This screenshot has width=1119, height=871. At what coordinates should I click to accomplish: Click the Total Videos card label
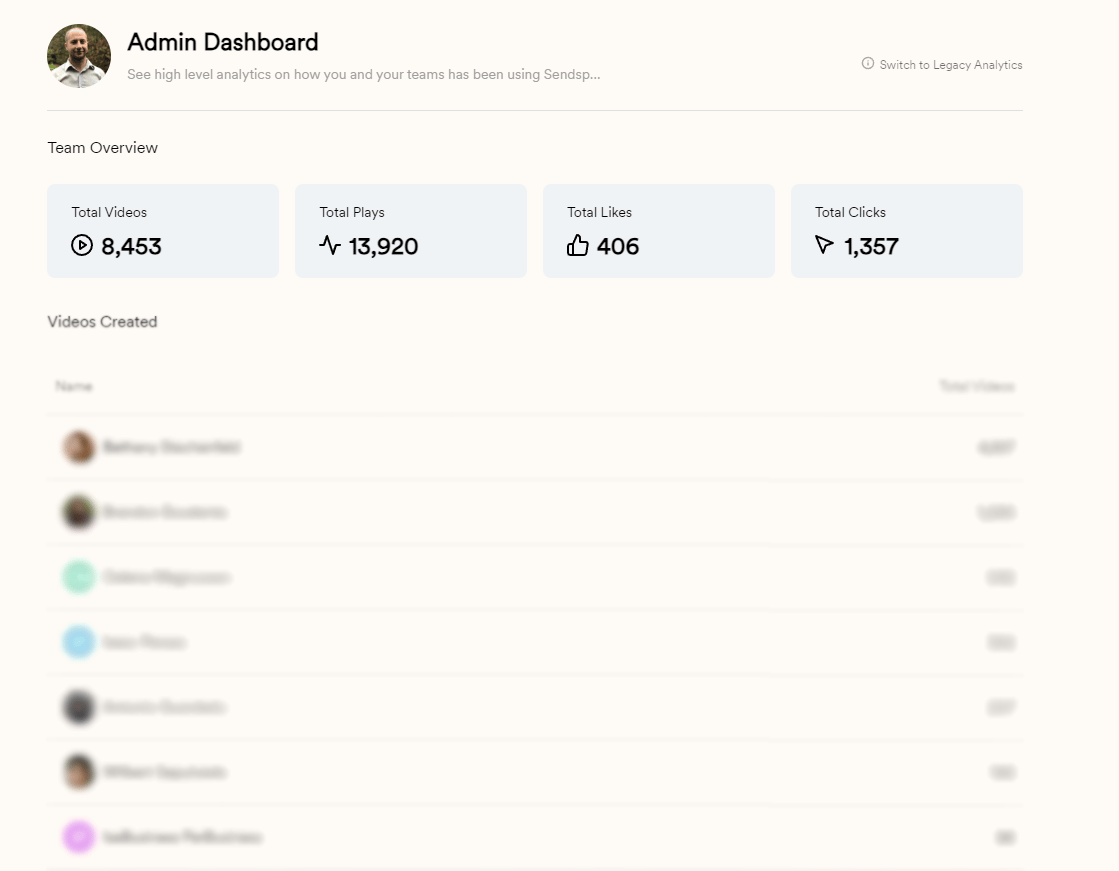(x=109, y=212)
